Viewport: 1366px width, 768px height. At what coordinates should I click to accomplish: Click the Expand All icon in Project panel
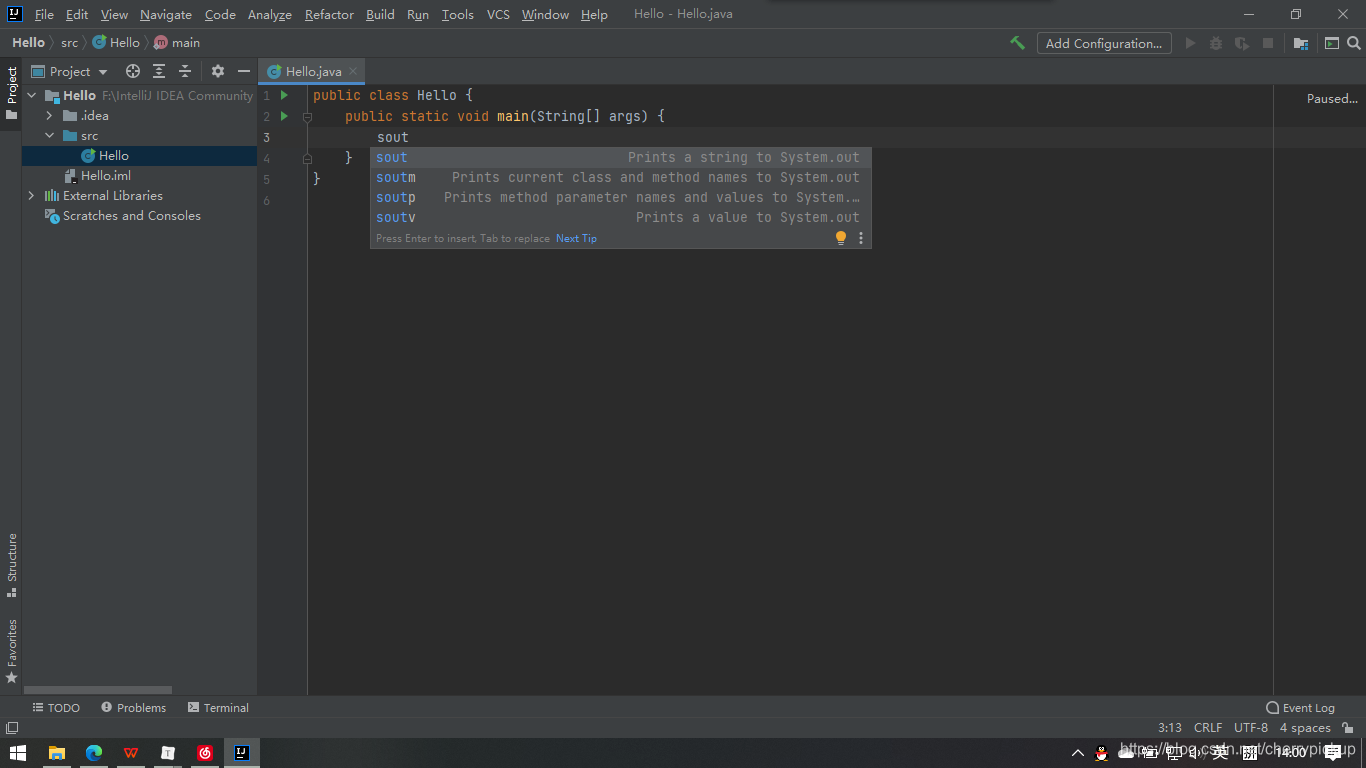click(159, 71)
